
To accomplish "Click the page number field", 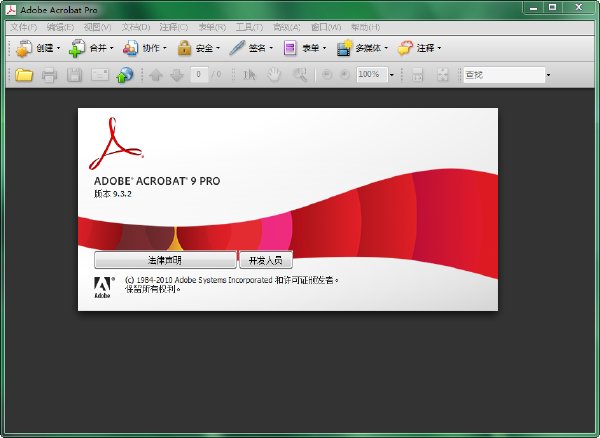I will point(199,75).
